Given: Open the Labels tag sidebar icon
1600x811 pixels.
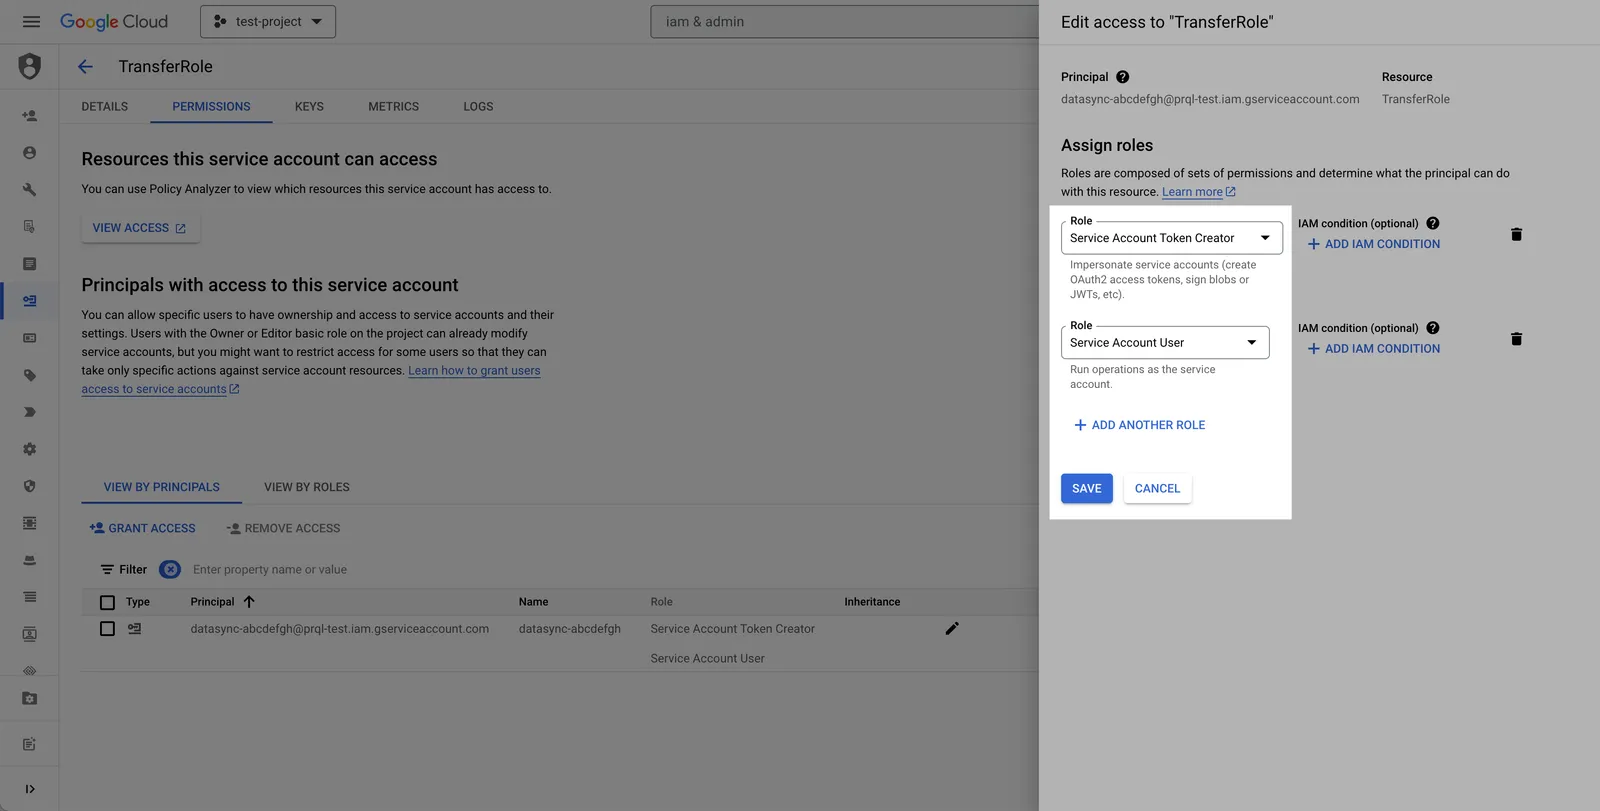Looking at the screenshot, I should click(30, 375).
